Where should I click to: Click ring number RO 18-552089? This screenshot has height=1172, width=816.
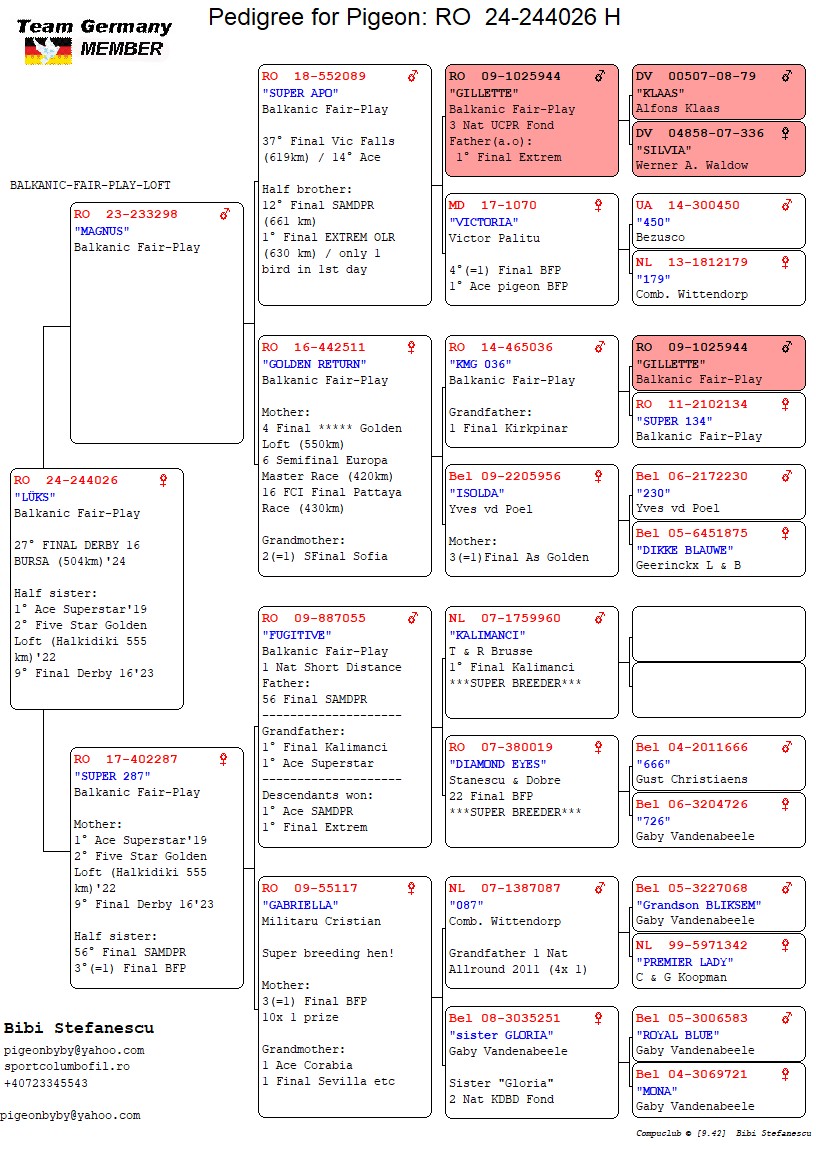pos(314,76)
